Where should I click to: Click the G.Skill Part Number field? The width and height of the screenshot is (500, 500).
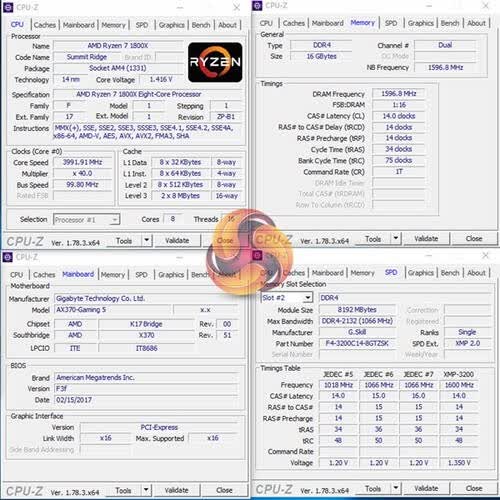(357, 343)
